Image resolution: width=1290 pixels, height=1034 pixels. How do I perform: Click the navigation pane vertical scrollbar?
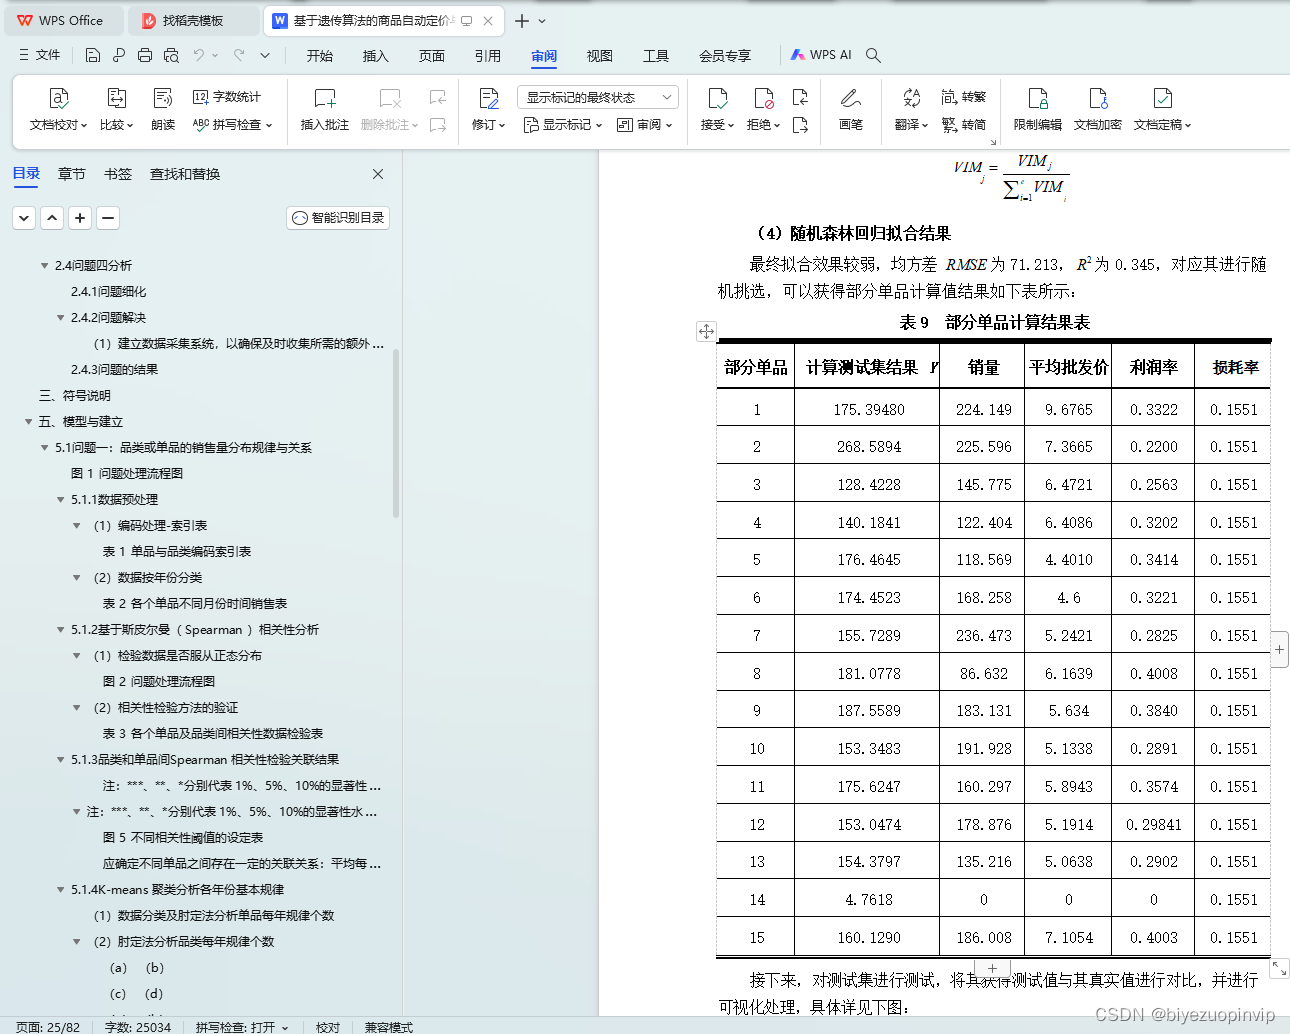396,433
